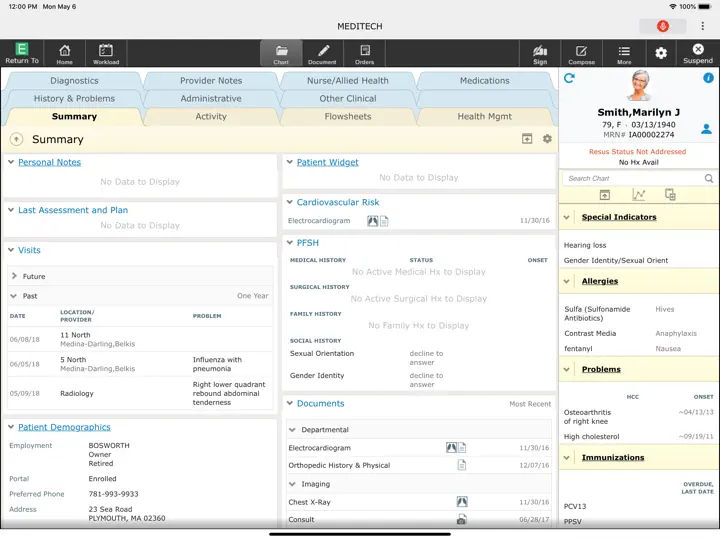Switch to Diagnostics tab
720x540 pixels.
(74, 80)
